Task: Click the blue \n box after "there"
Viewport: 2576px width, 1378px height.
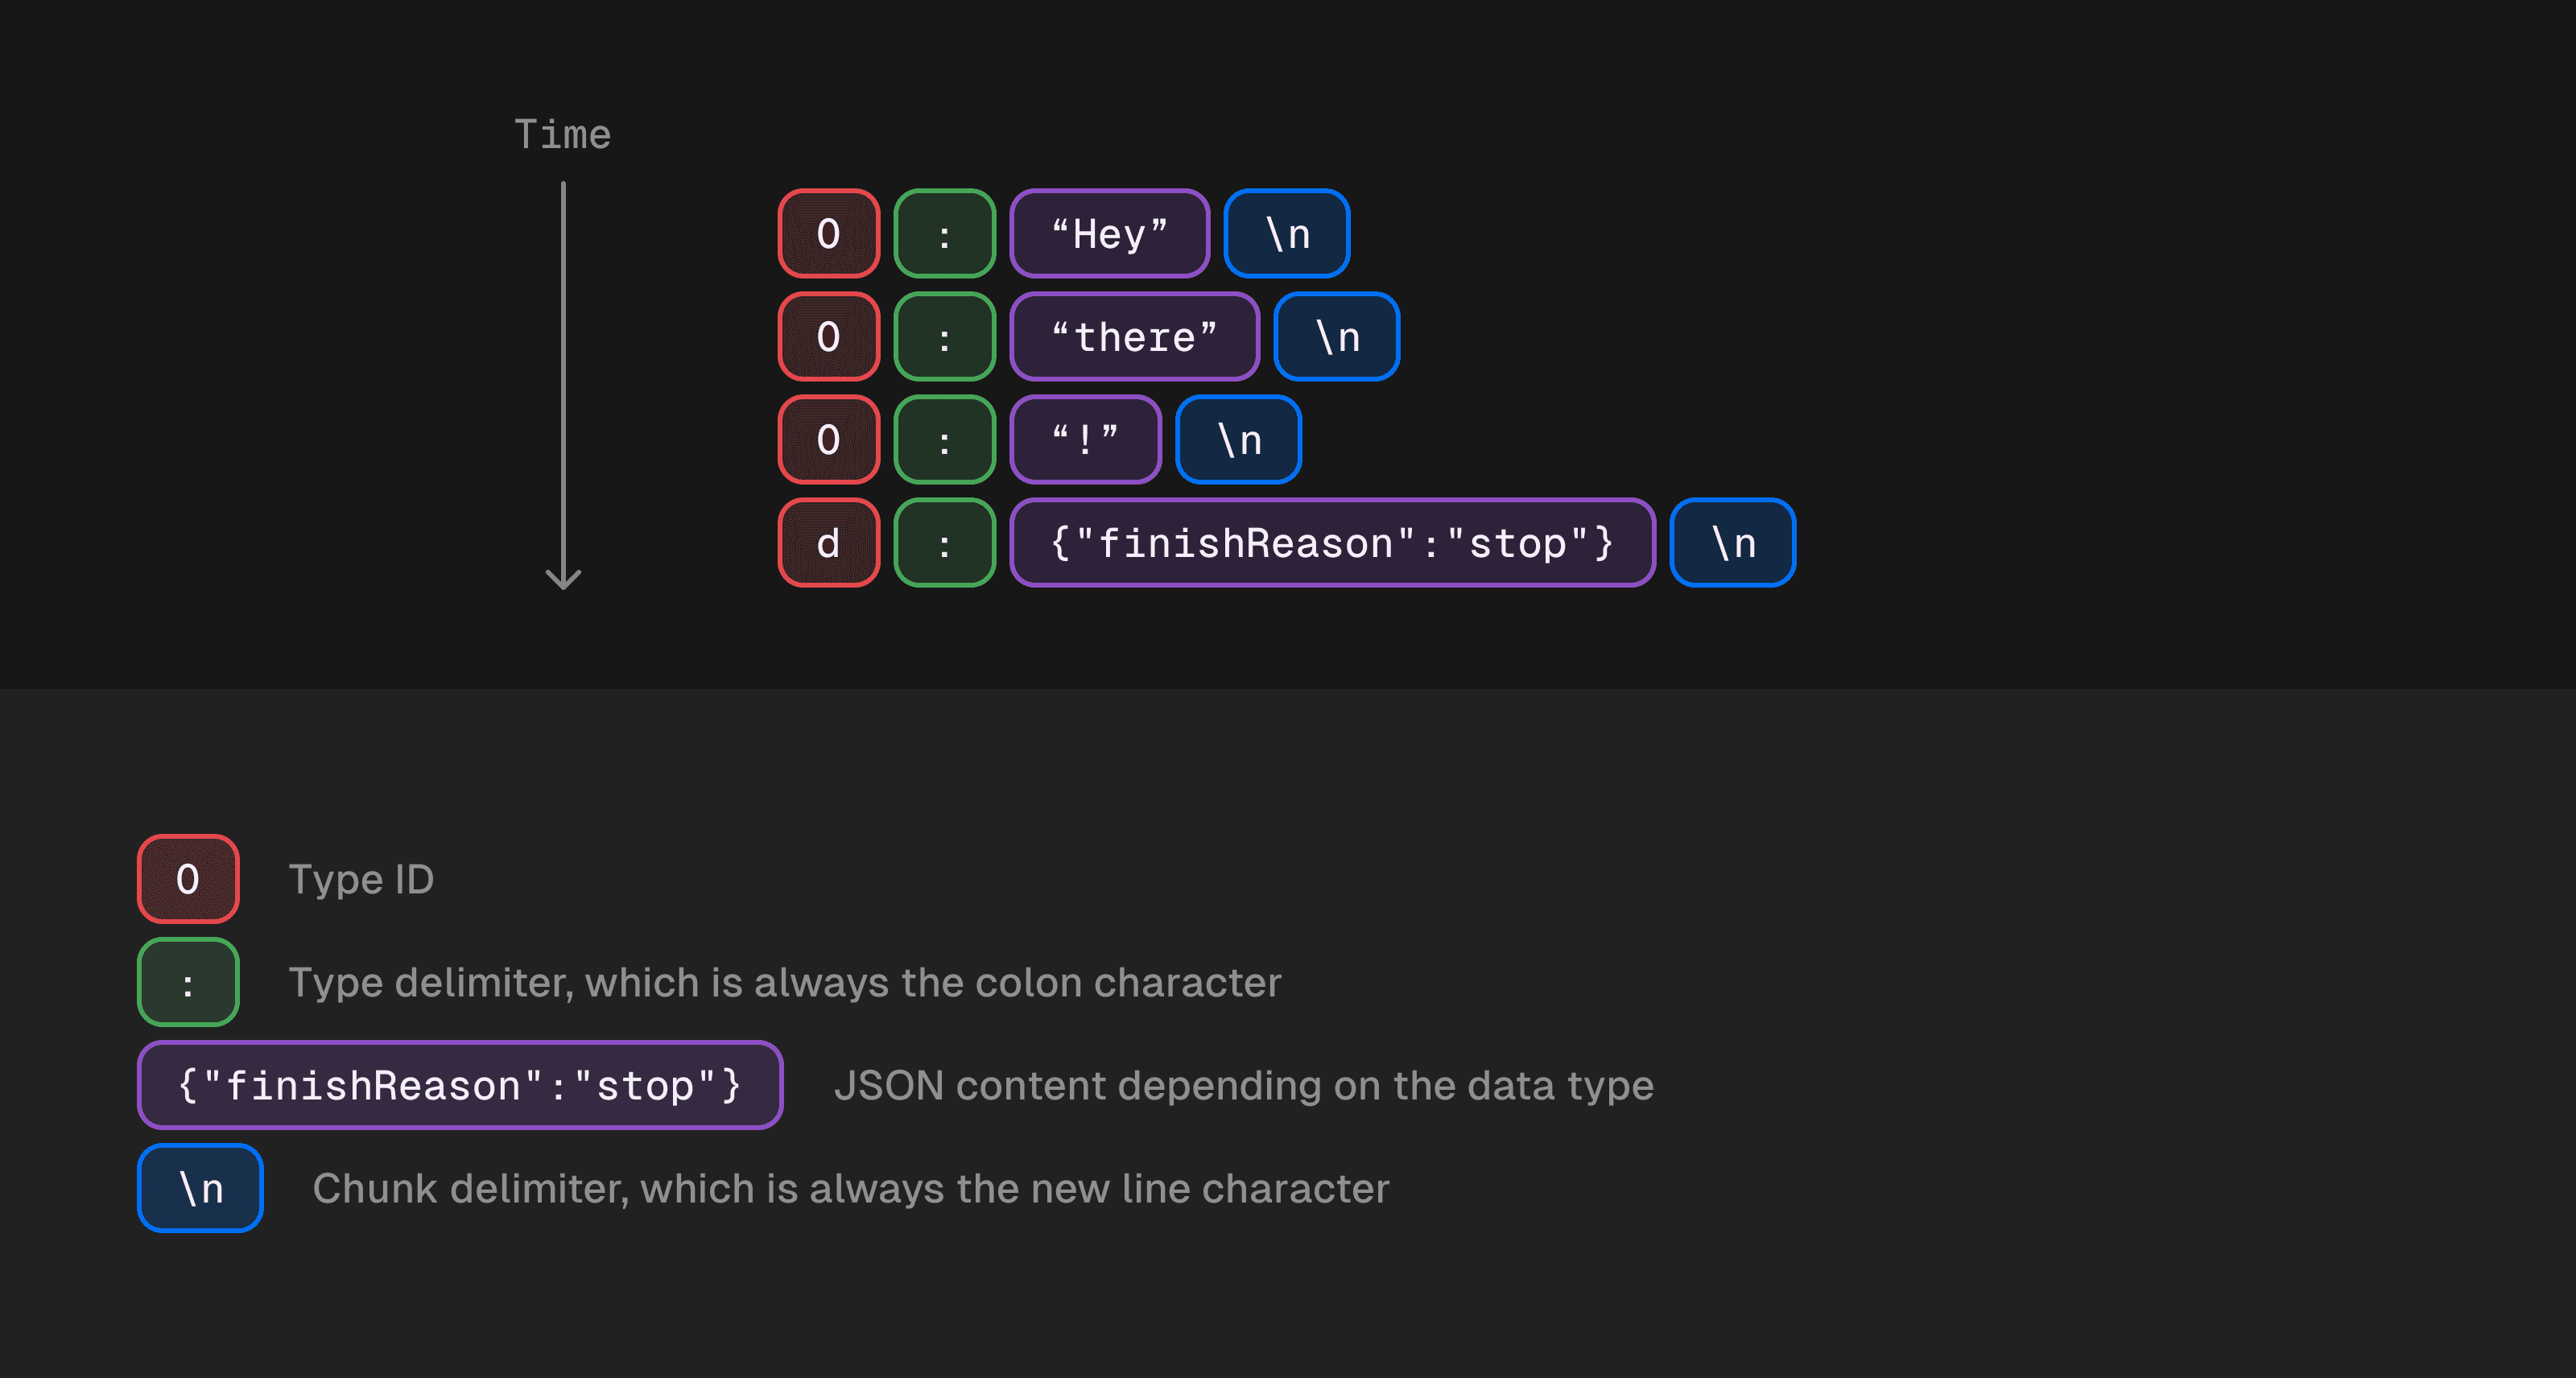Action: point(1336,337)
